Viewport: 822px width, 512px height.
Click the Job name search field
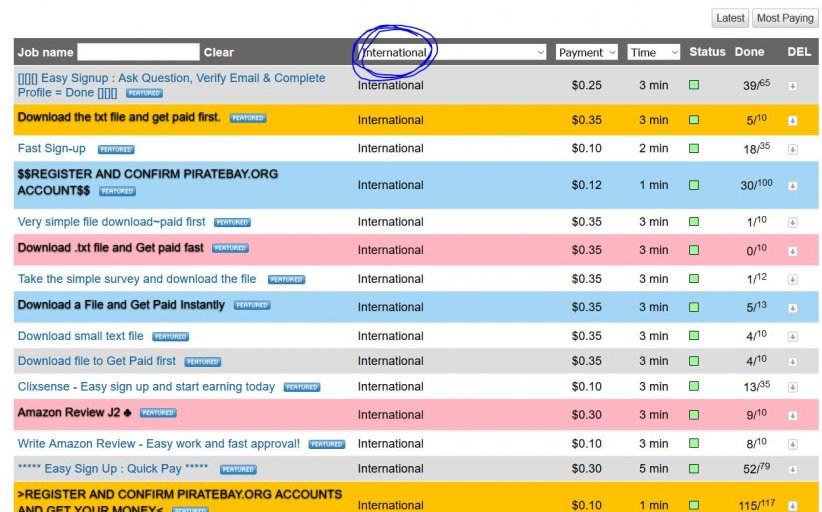click(138, 52)
